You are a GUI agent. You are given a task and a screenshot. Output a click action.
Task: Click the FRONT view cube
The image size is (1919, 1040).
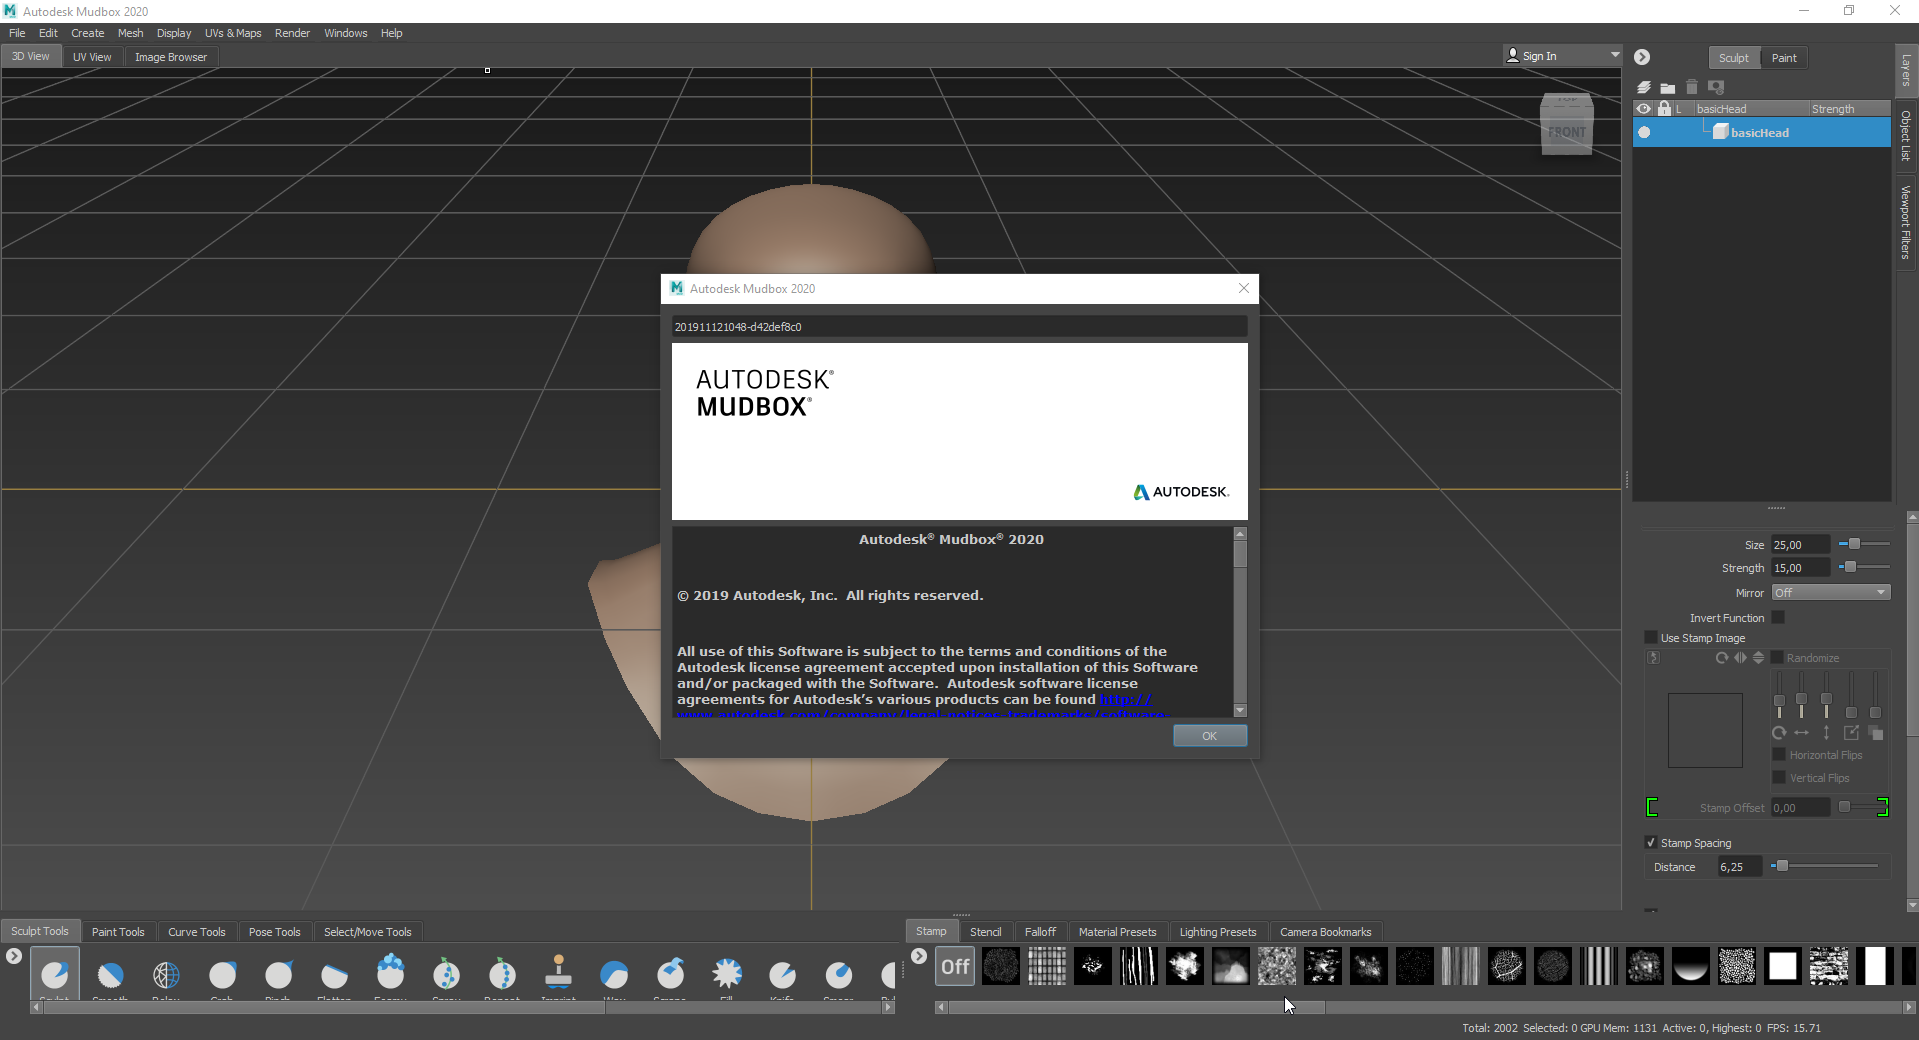(1566, 132)
